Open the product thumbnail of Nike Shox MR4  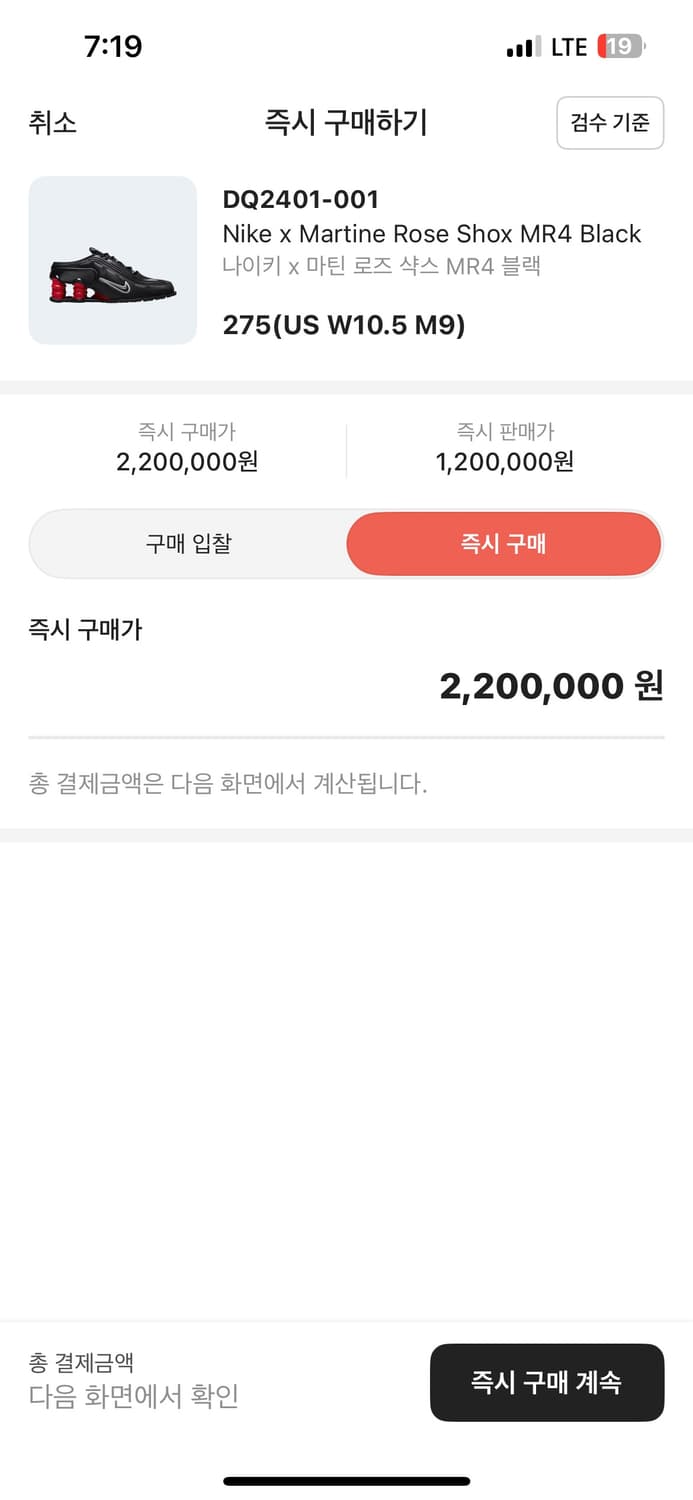click(x=112, y=262)
